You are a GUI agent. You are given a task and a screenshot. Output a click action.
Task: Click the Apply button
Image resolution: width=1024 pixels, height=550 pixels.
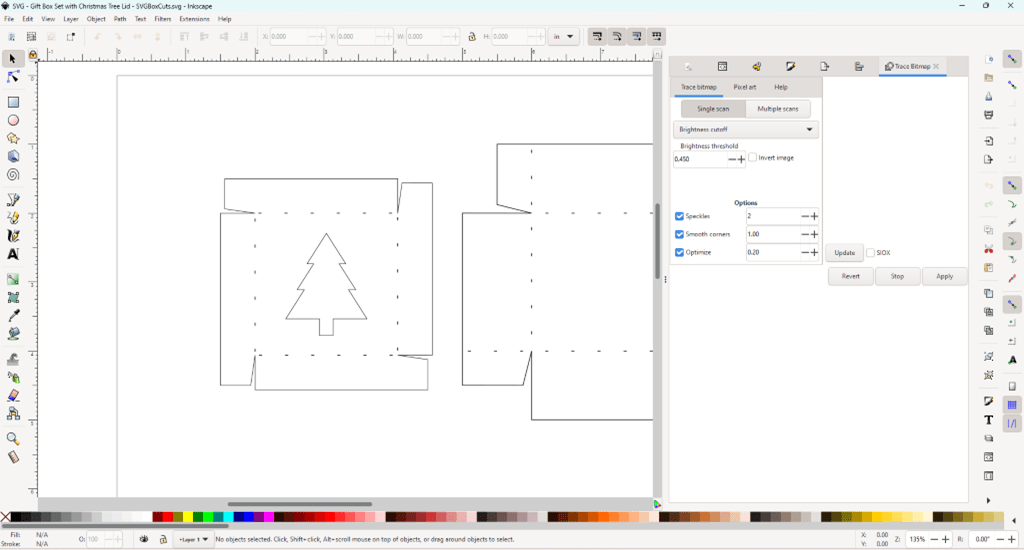(944, 276)
